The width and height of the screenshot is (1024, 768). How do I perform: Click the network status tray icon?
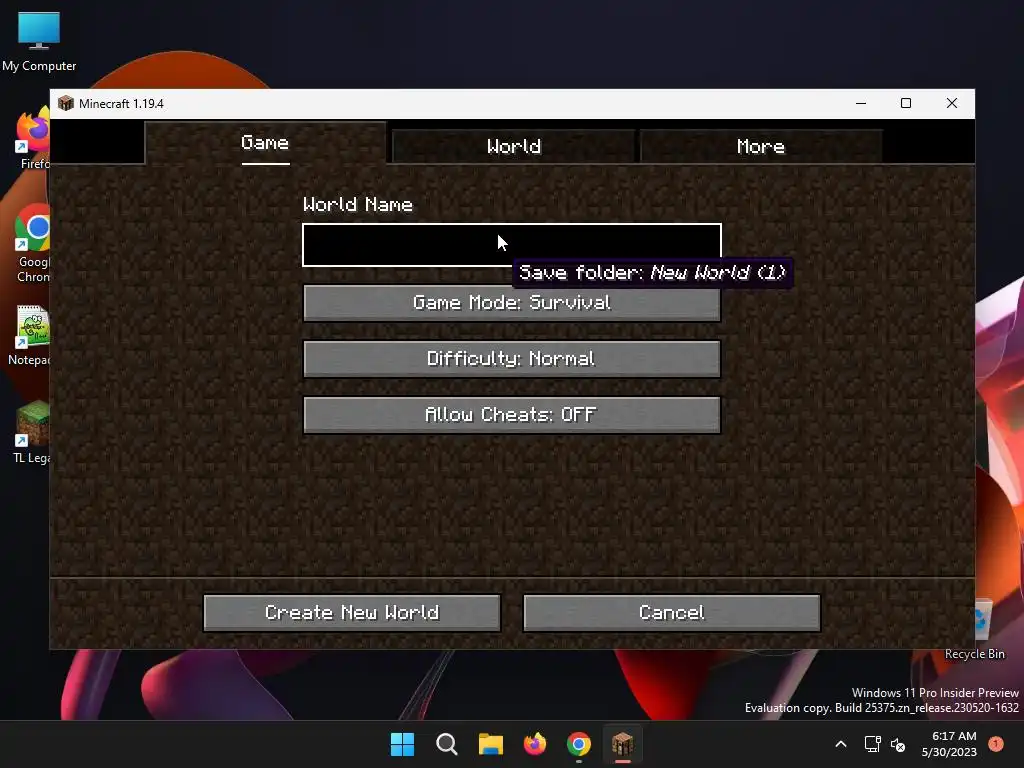tap(872, 744)
